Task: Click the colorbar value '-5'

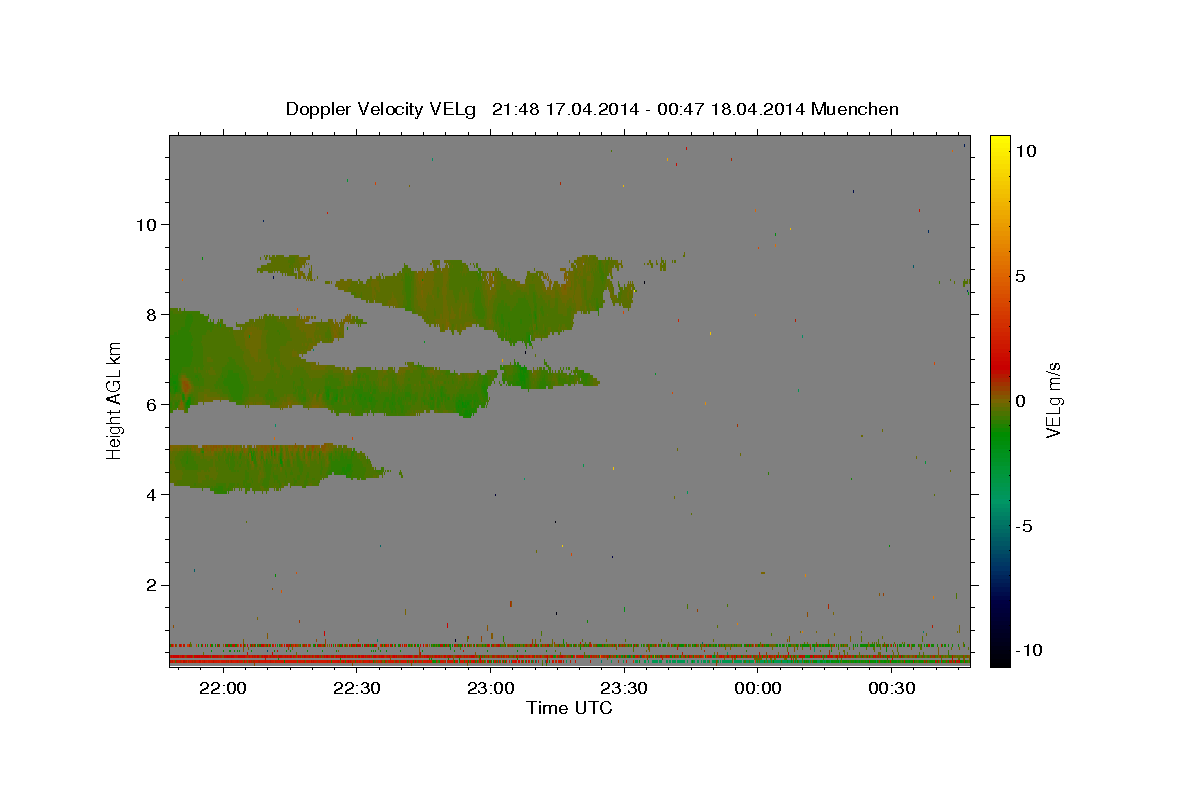Action: click(1022, 526)
